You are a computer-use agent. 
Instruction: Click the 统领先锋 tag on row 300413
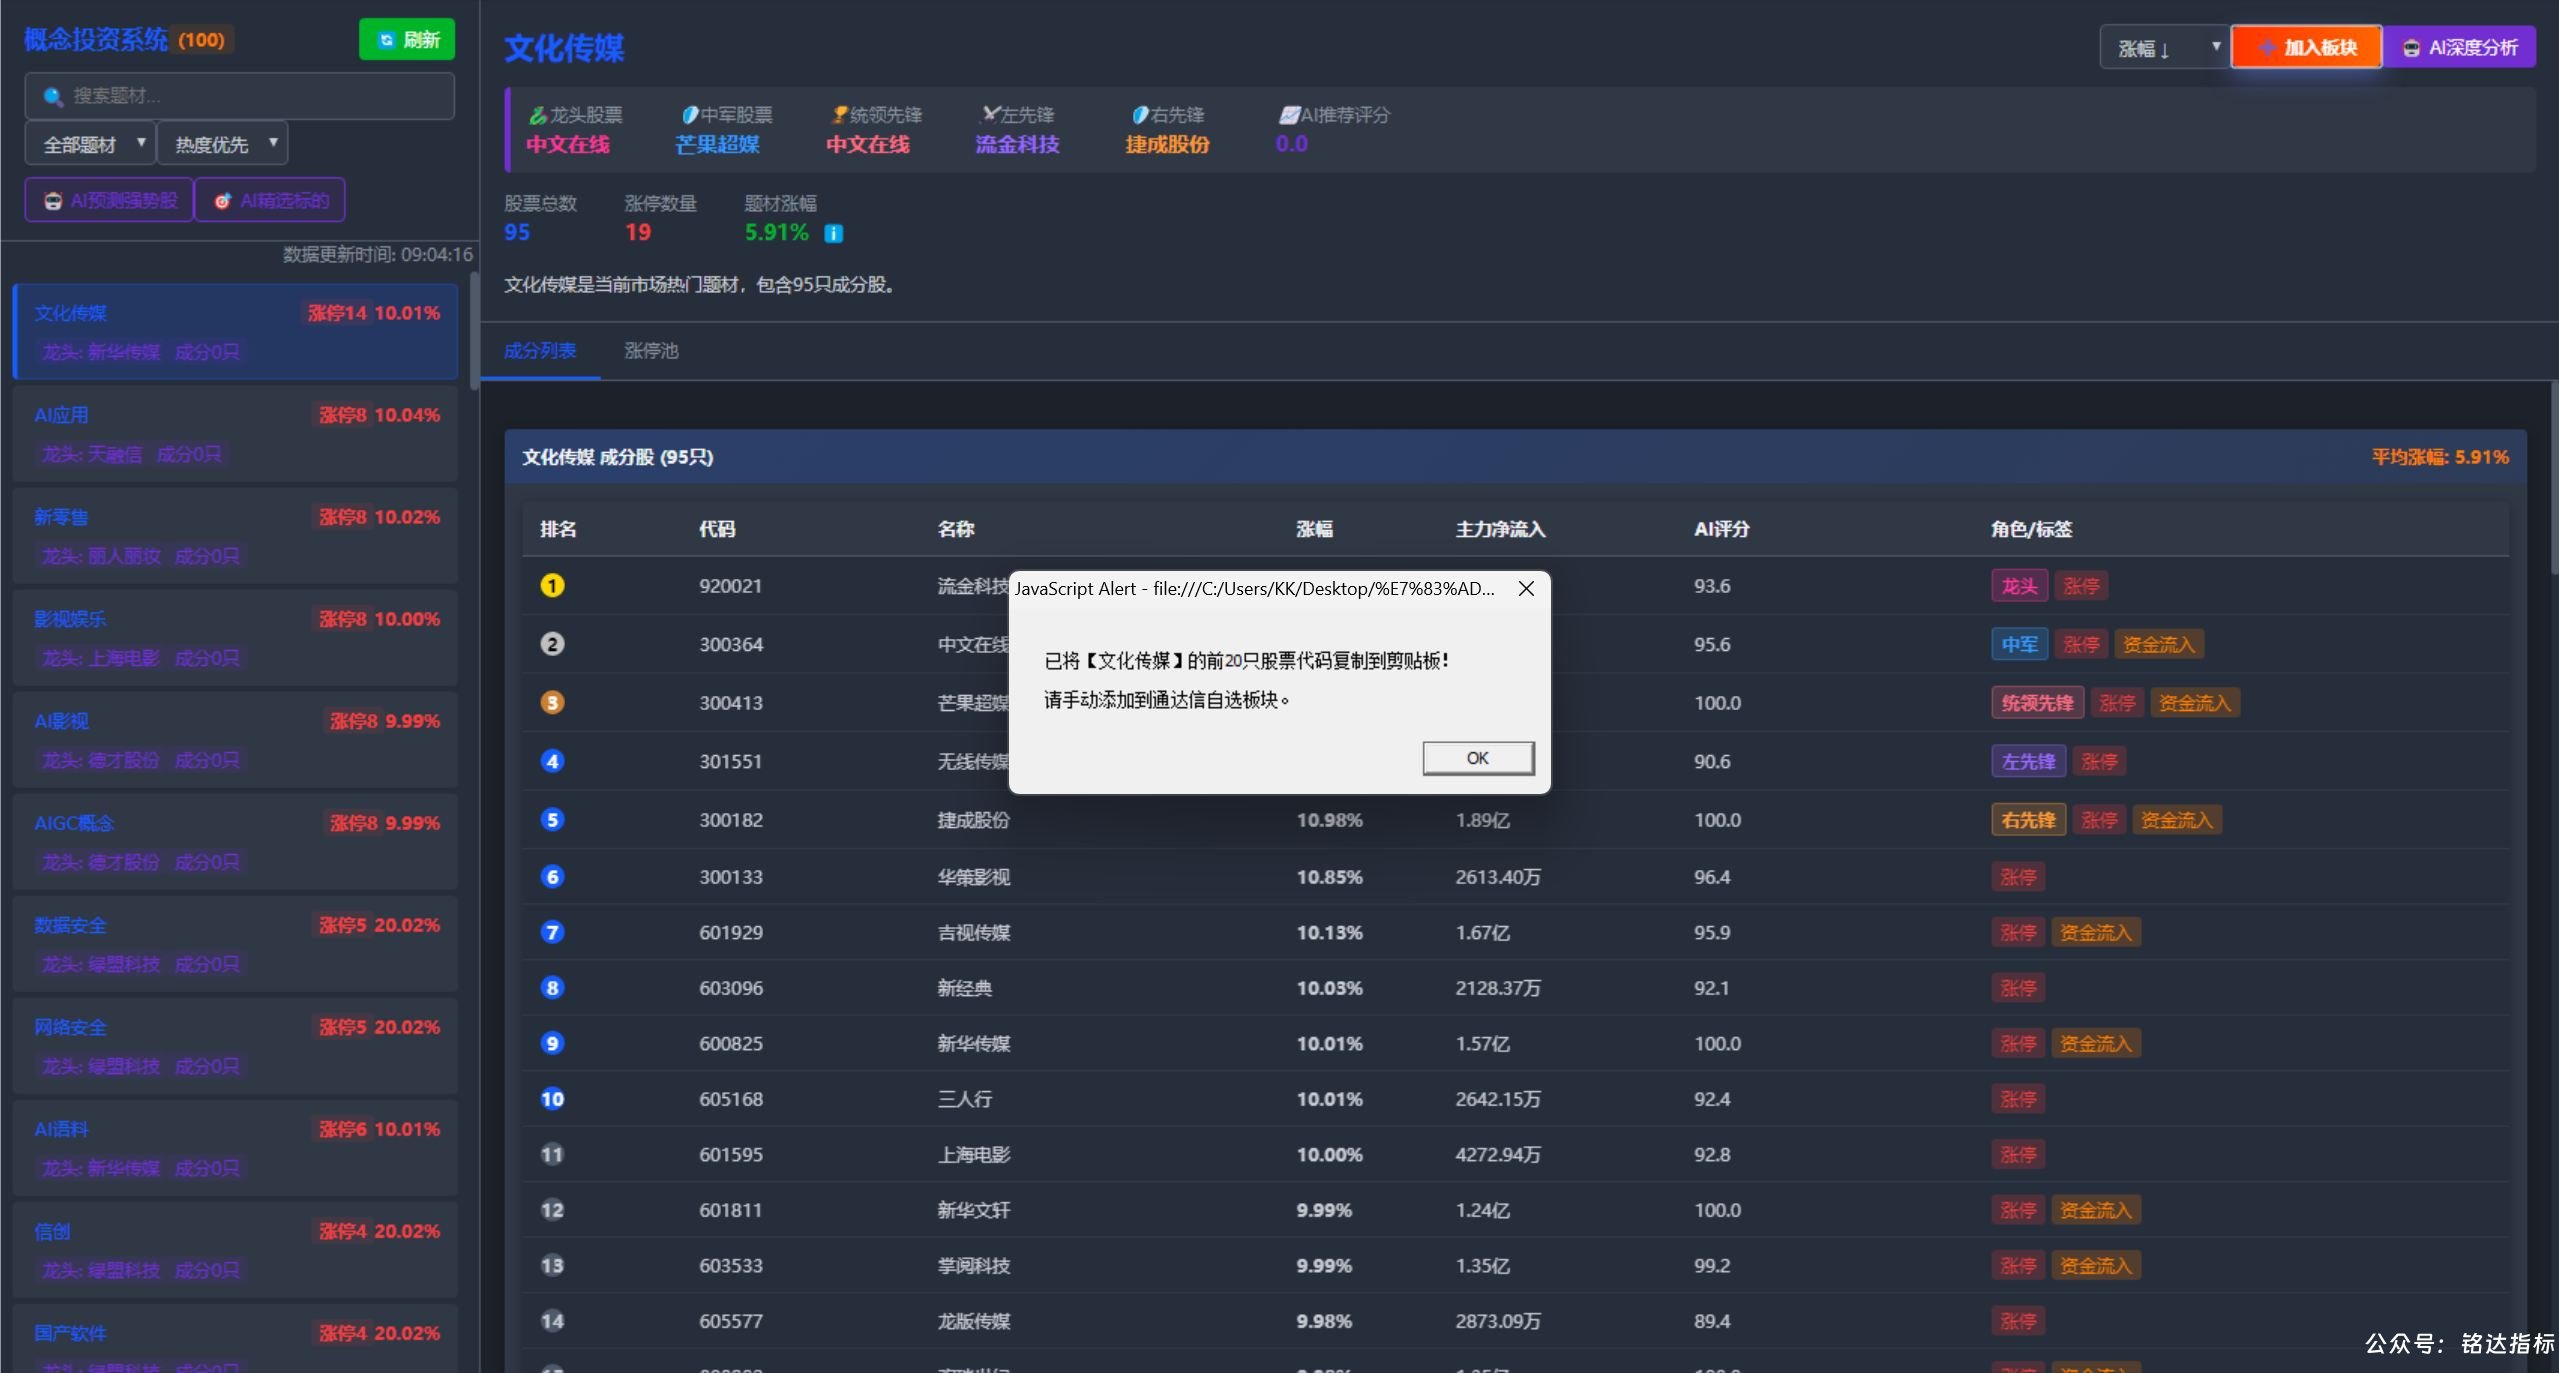point(2037,703)
